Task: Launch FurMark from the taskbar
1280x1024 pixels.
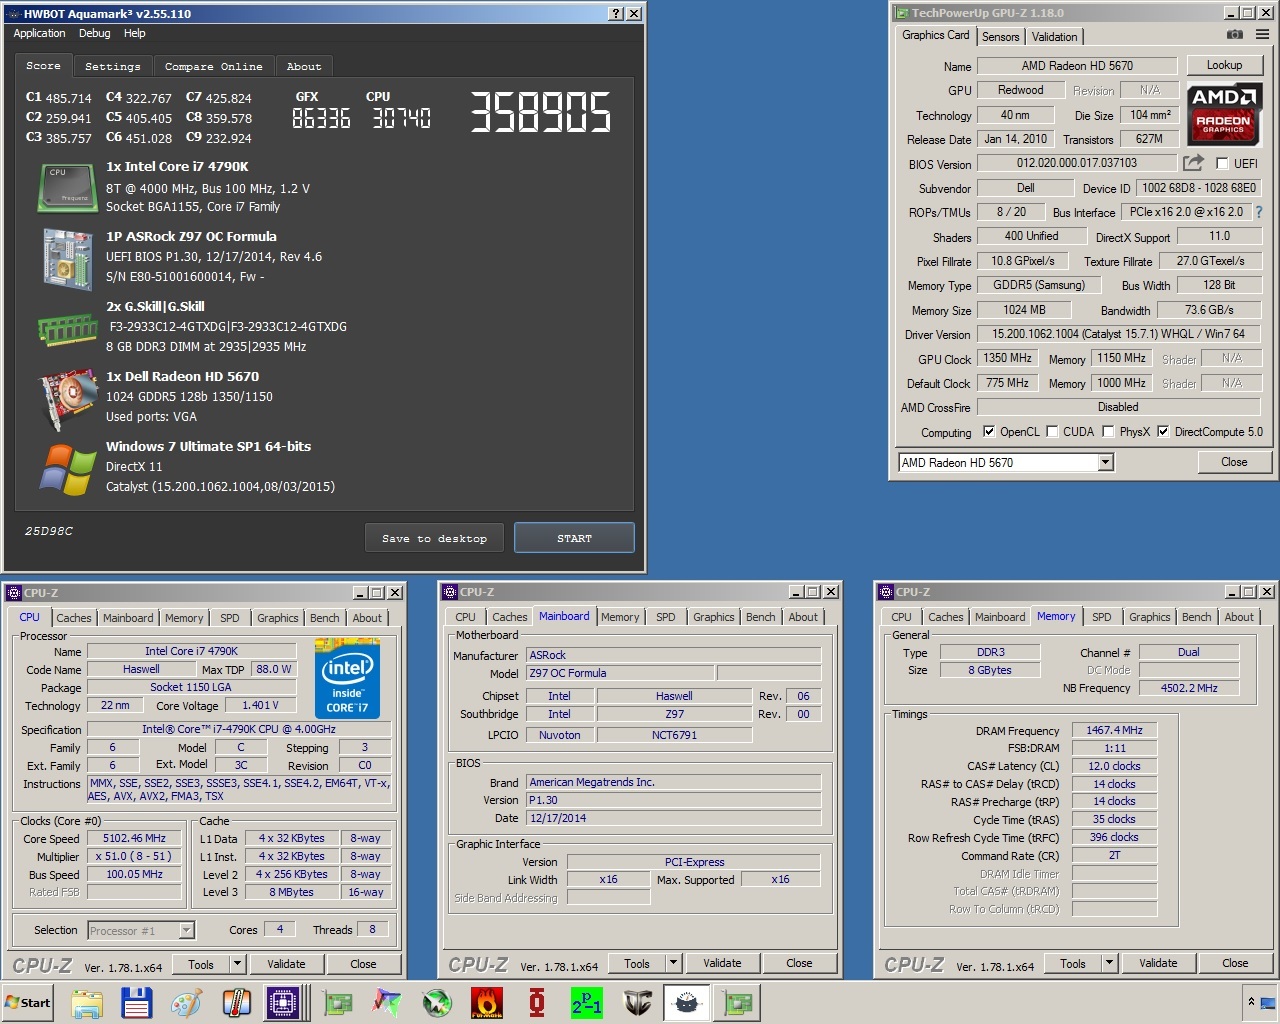Action: pyautogui.click(x=487, y=1003)
